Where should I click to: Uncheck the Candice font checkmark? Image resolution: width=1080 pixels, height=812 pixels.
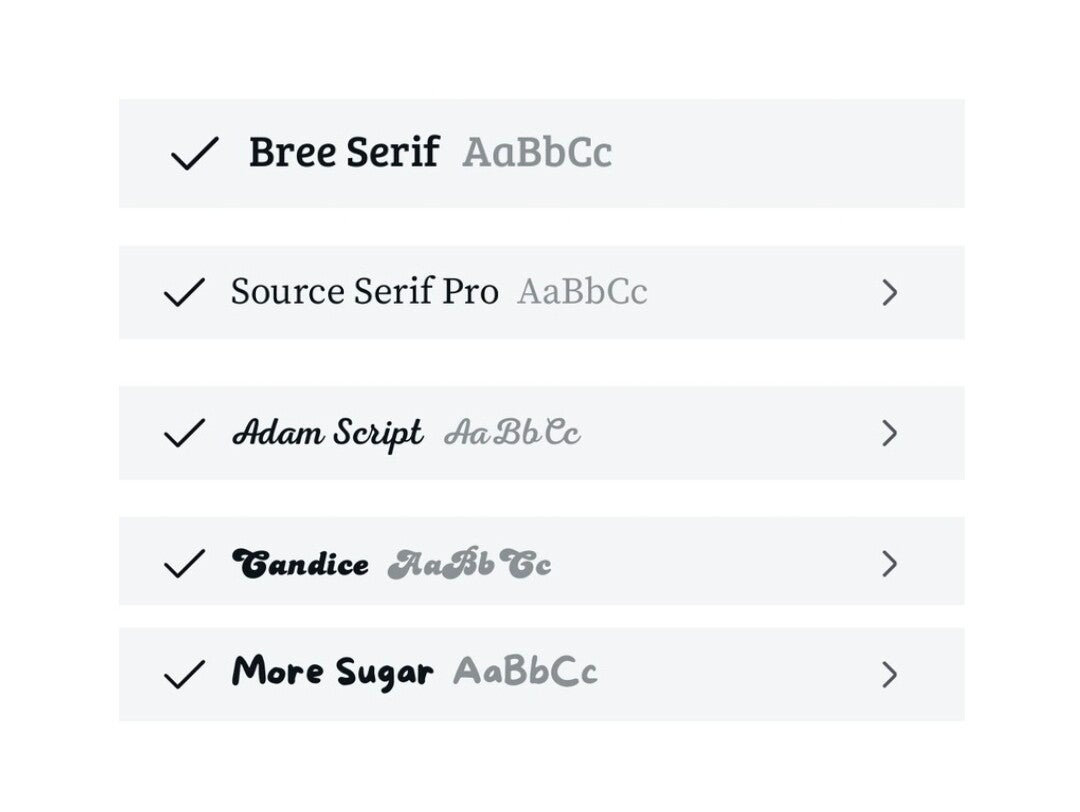[183, 564]
